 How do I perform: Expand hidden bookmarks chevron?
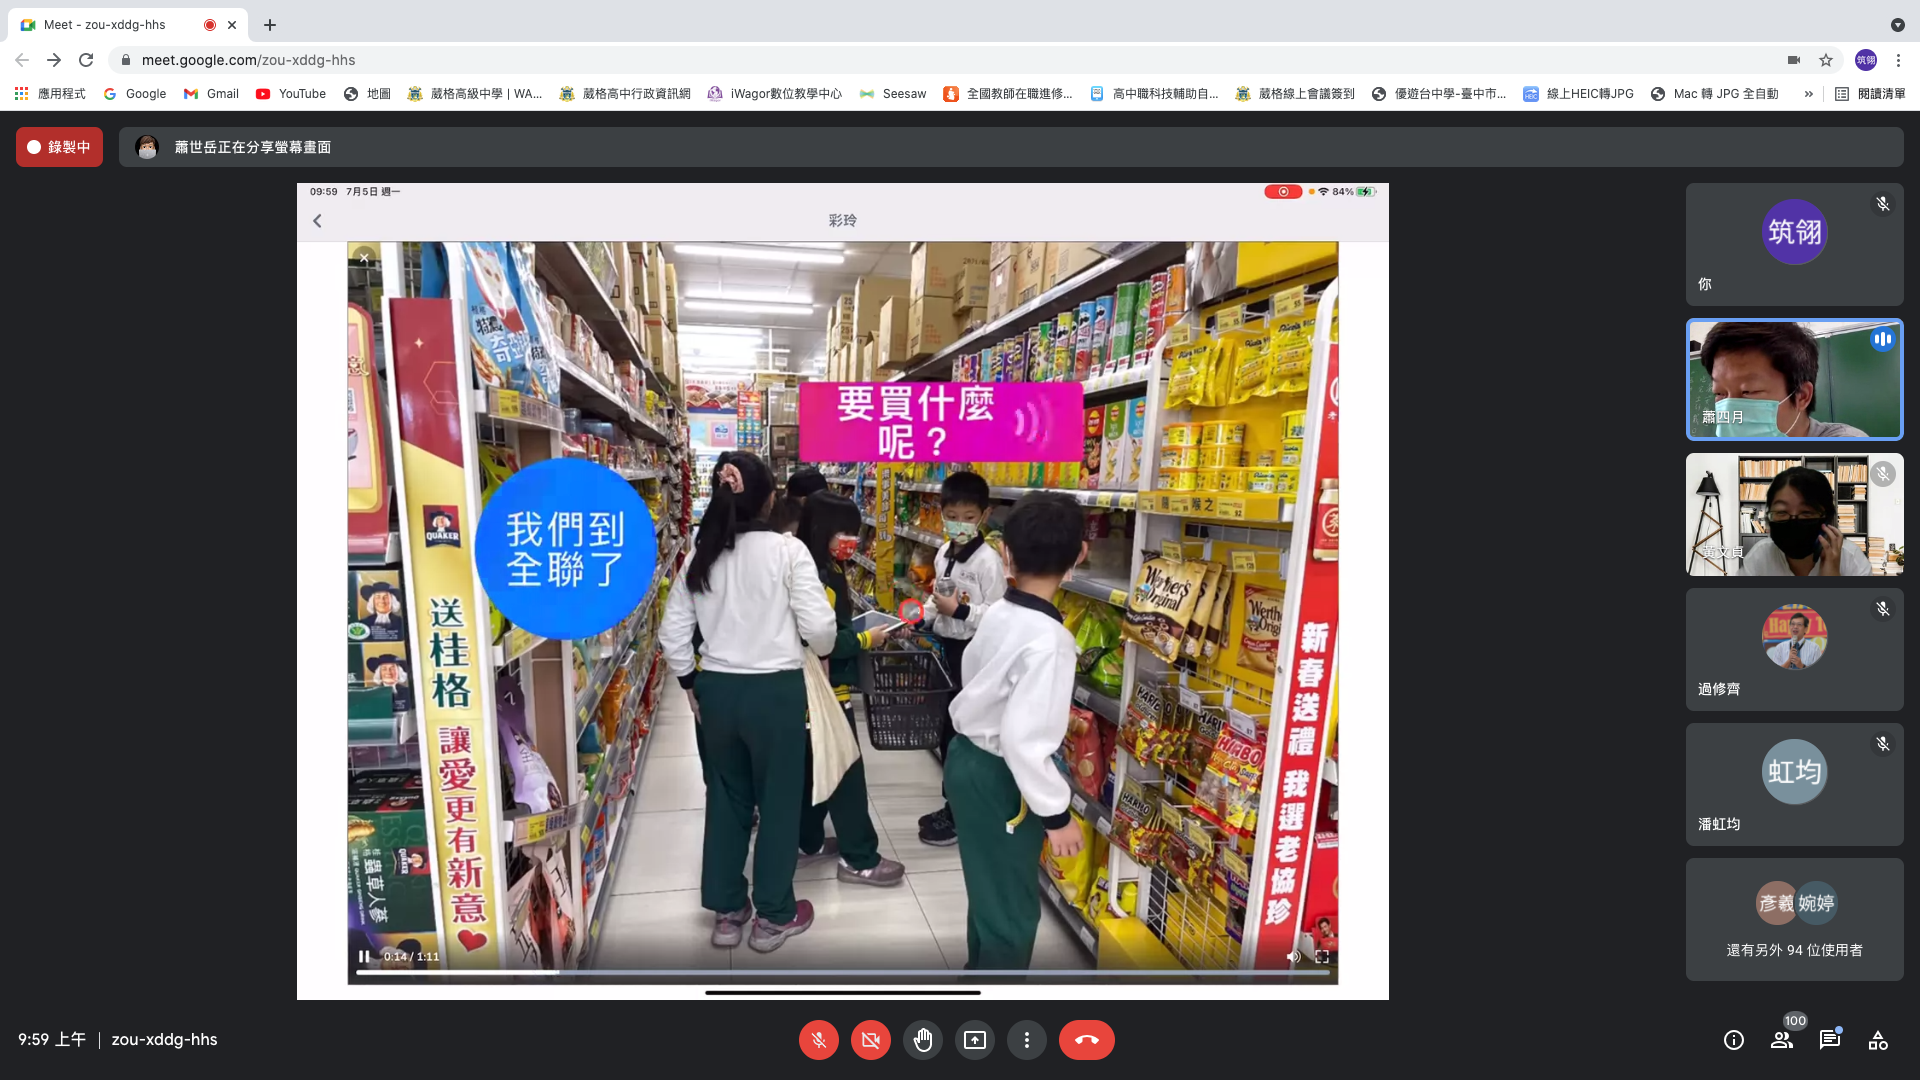(1808, 94)
